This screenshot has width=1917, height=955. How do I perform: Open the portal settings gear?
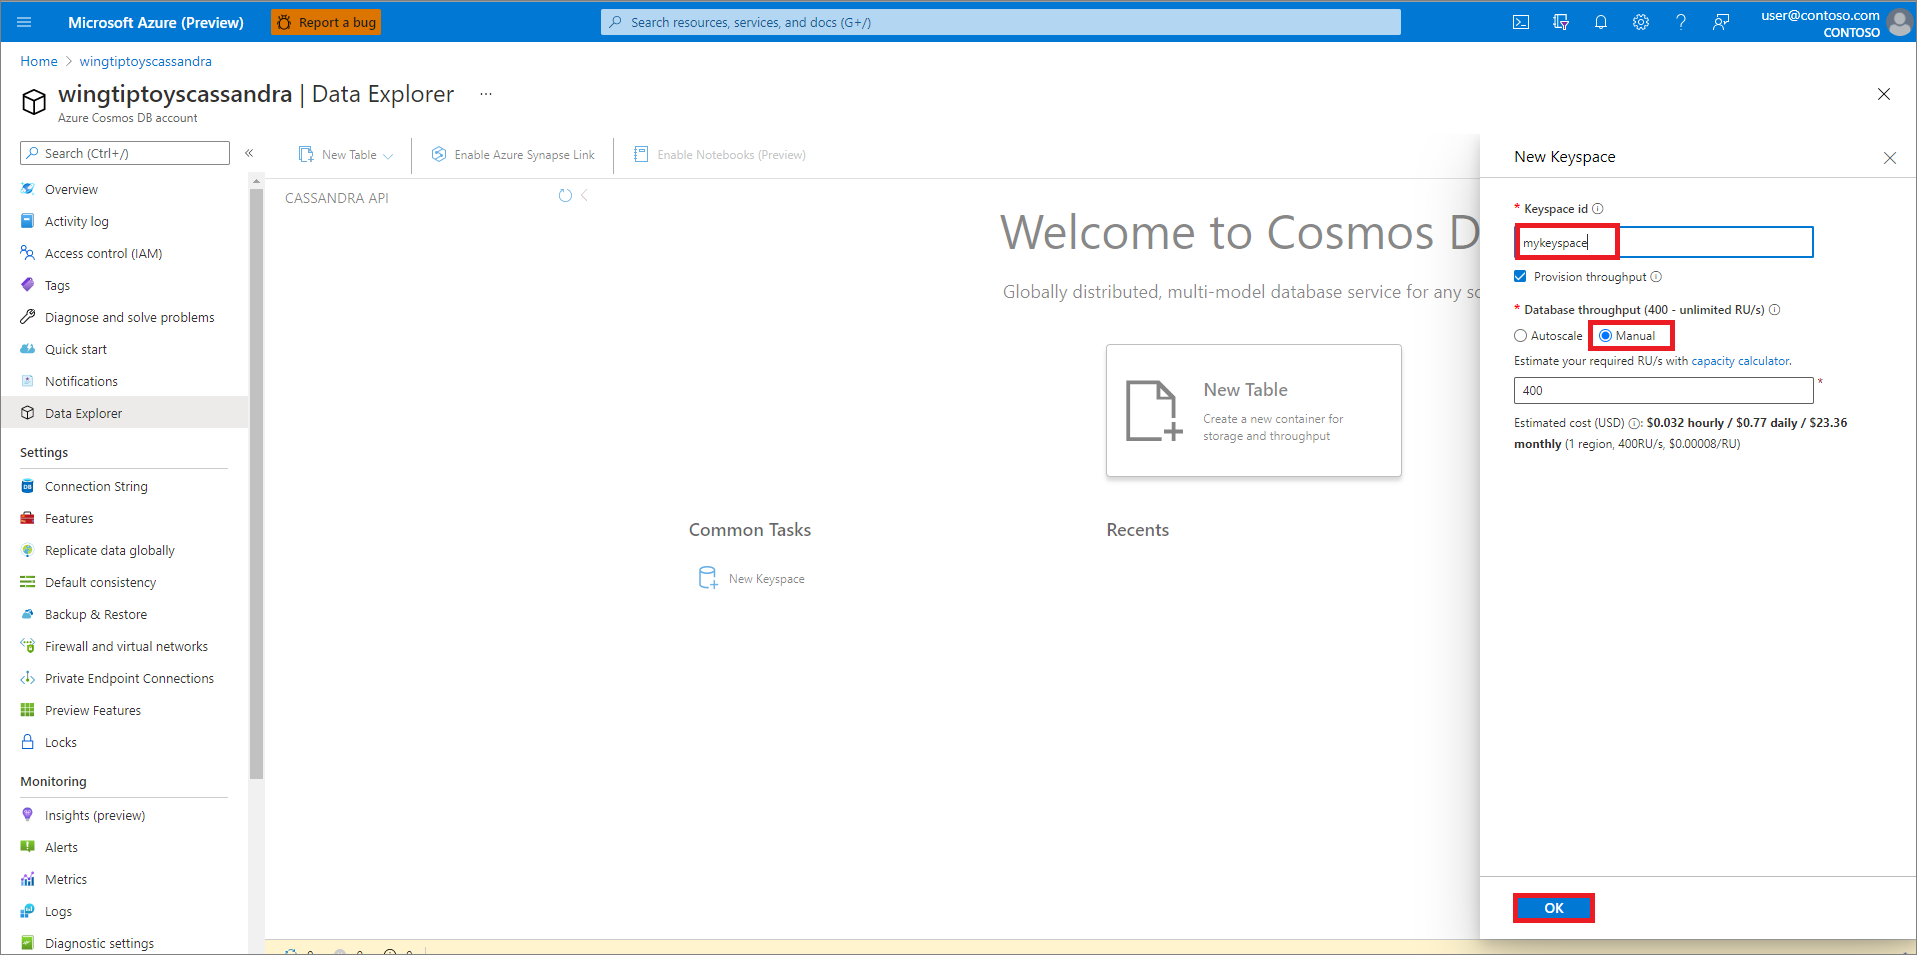coord(1640,21)
